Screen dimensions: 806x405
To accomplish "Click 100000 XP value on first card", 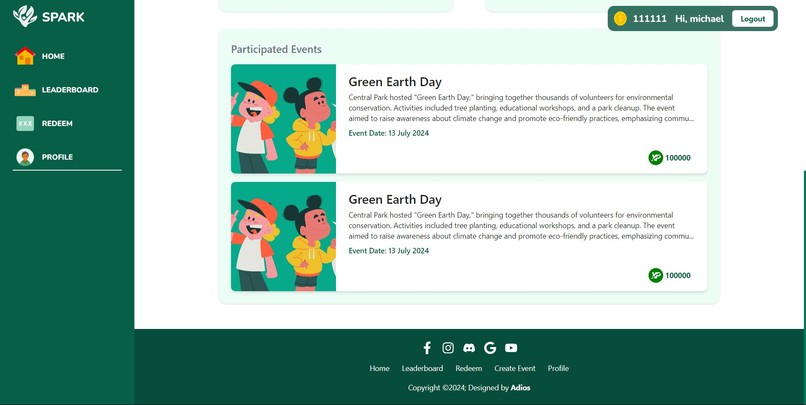I will pos(678,158).
